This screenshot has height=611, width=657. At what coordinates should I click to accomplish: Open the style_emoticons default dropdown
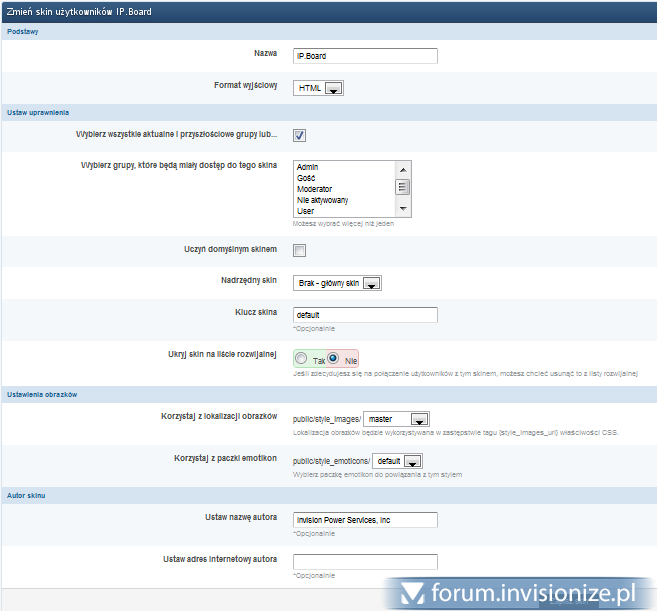coord(398,461)
